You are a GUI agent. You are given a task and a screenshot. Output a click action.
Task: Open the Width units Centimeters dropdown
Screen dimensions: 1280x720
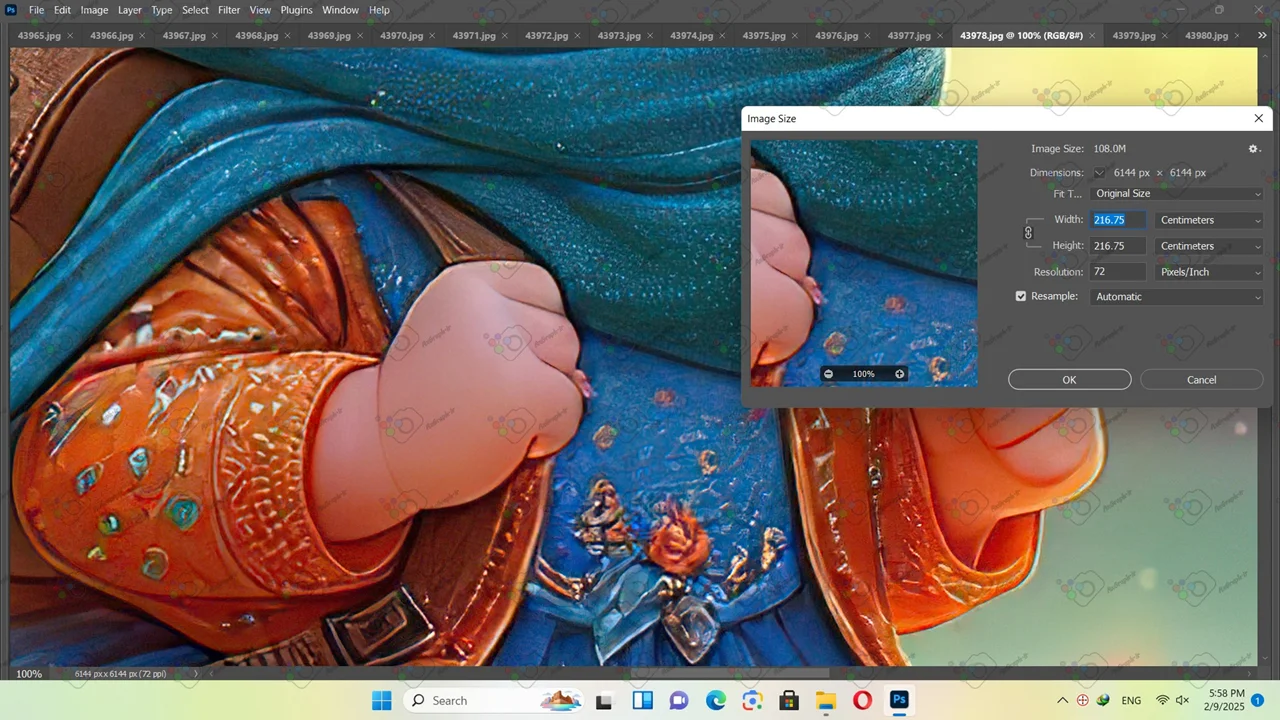[1209, 220]
